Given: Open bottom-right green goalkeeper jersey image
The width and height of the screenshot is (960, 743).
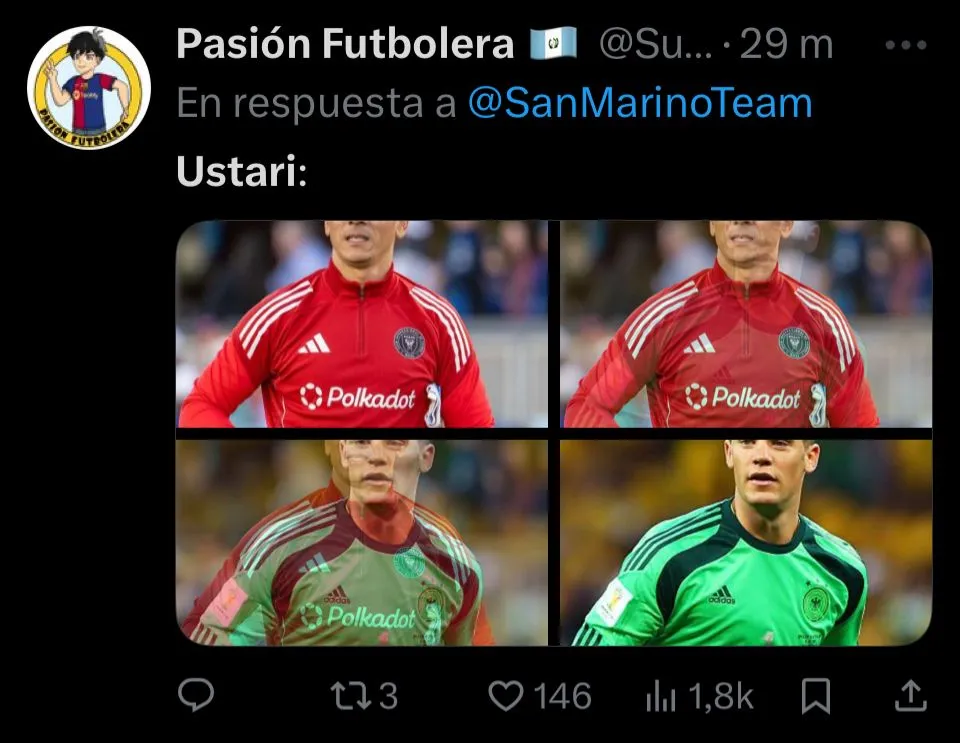Looking at the screenshot, I should tap(746, 543).
